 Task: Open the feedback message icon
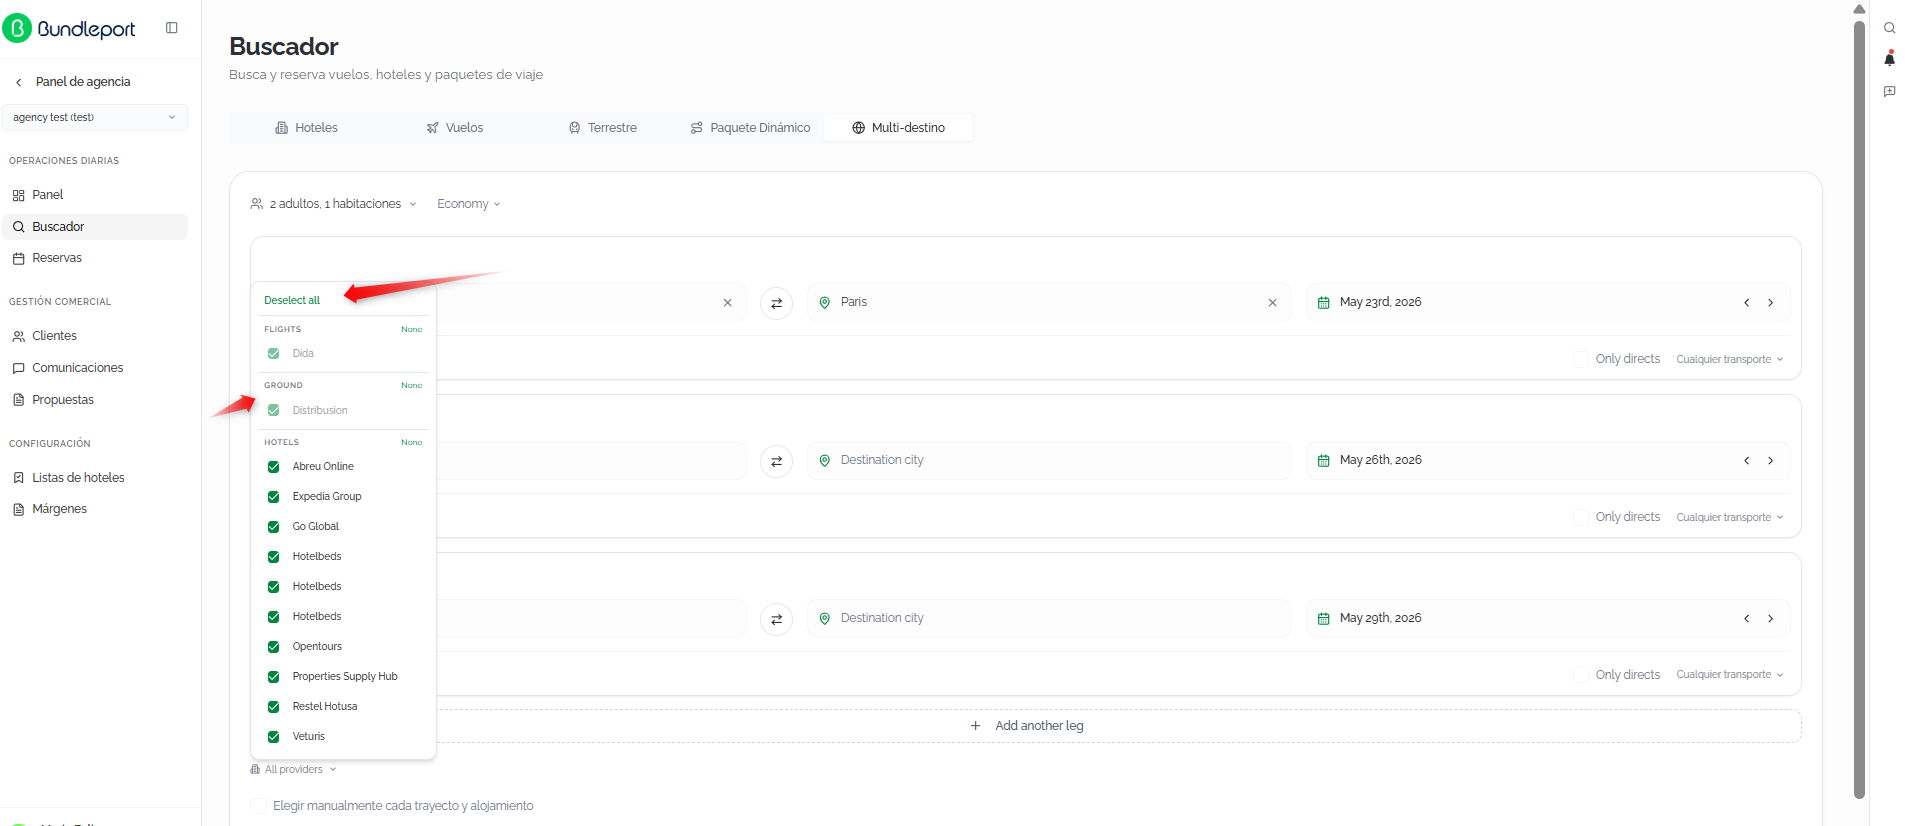pyautogui.click(x=1889, y=91)
